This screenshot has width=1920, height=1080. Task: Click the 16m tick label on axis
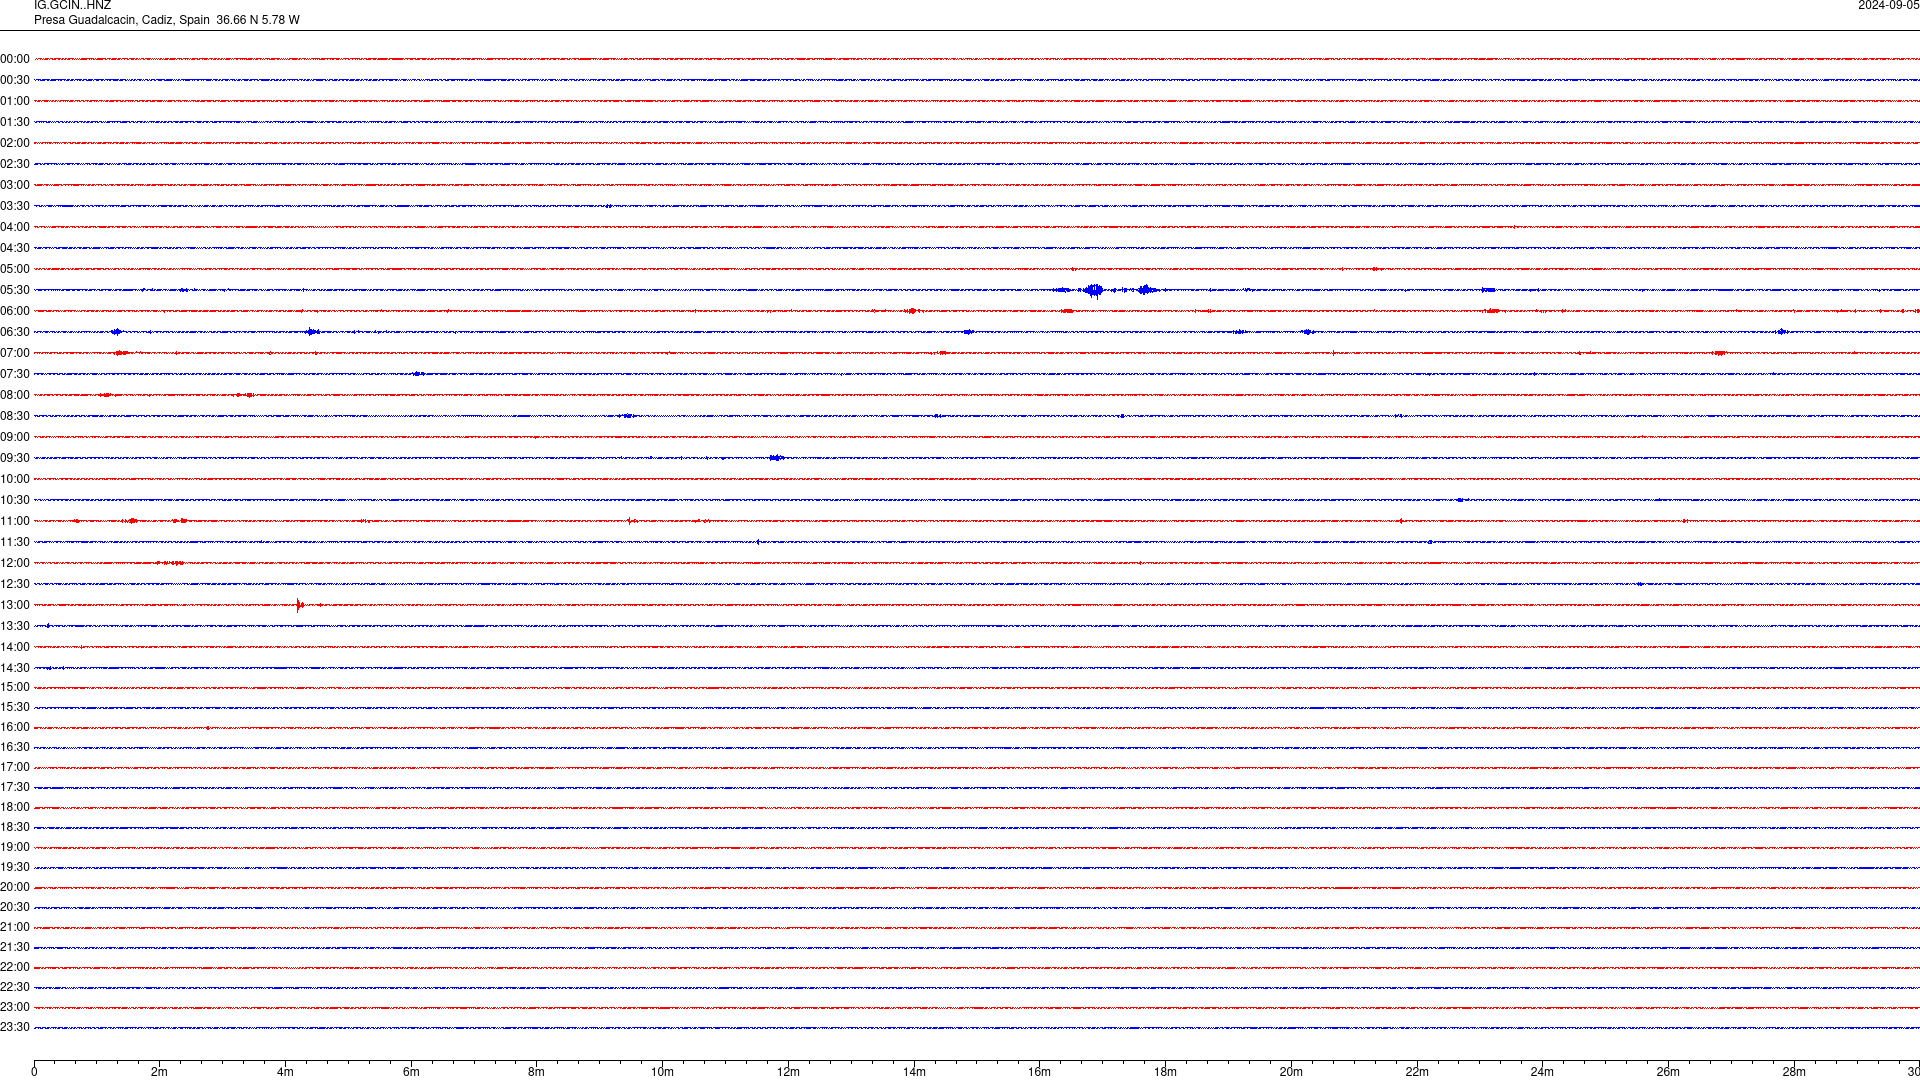click(x=1040, y=1072)
